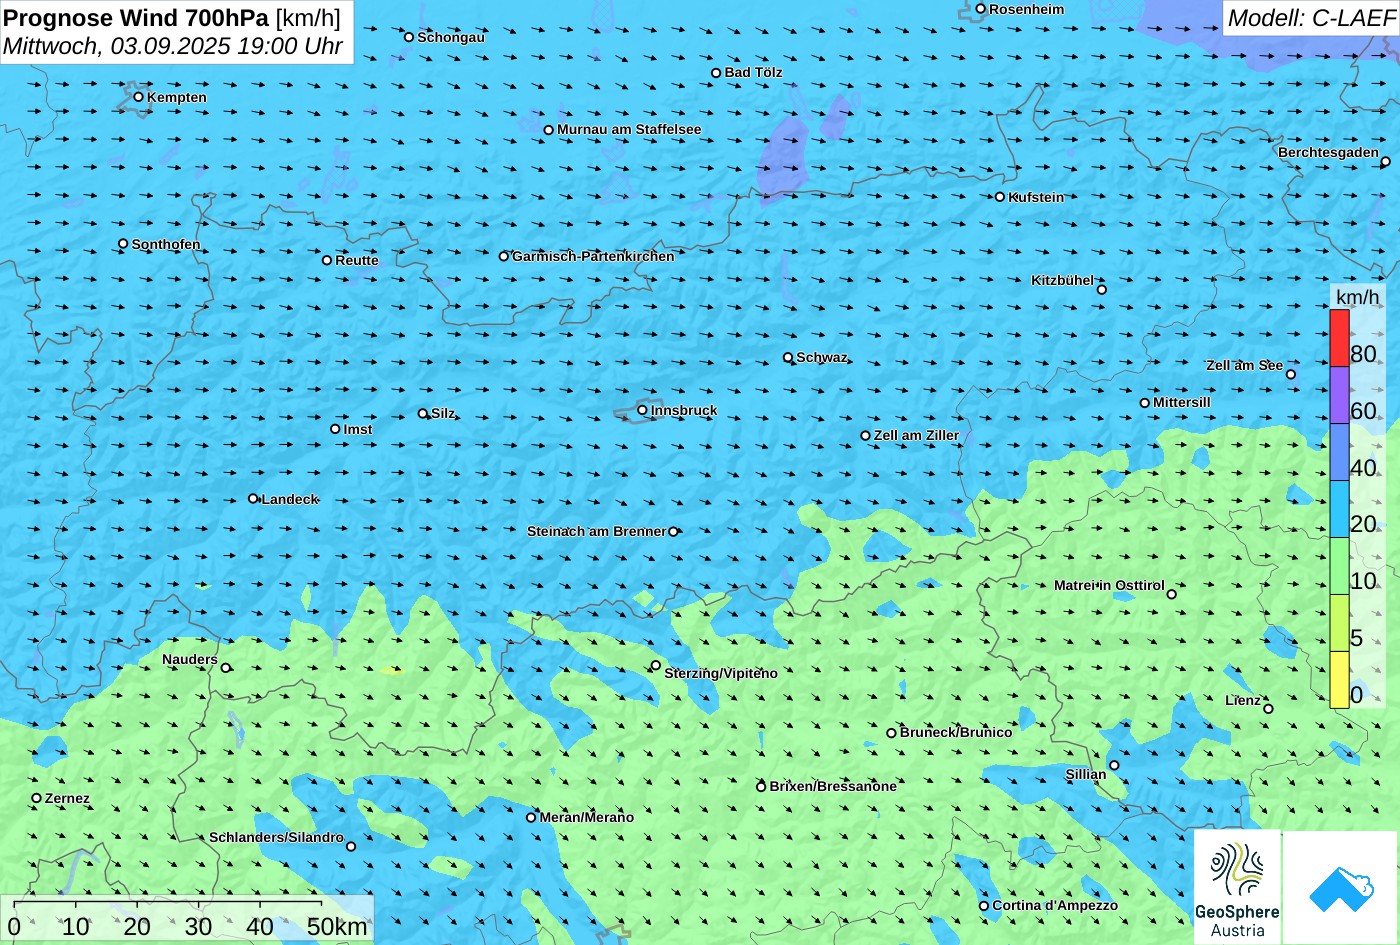
Task: Select the Sillian location marker
Action: [x=1114, y=765]
